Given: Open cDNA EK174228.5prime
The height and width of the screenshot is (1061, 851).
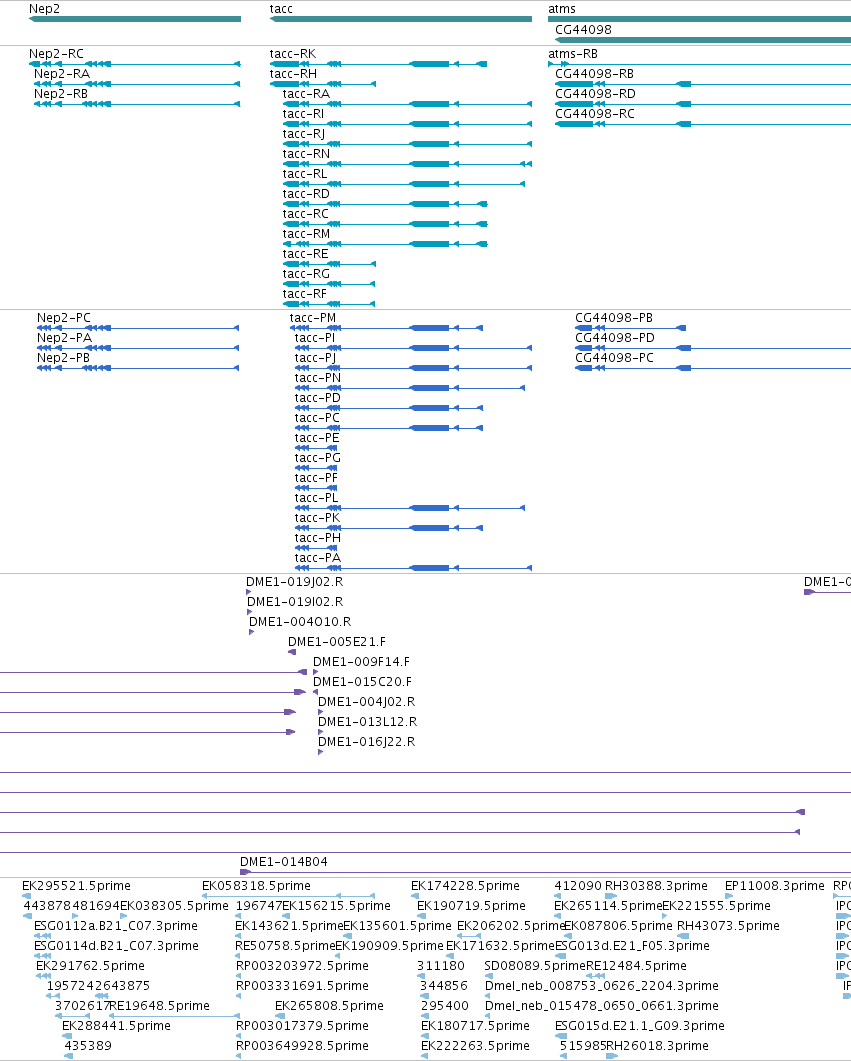Looking at the screenshot, I should pyautogui.click(x=465, y=885).
